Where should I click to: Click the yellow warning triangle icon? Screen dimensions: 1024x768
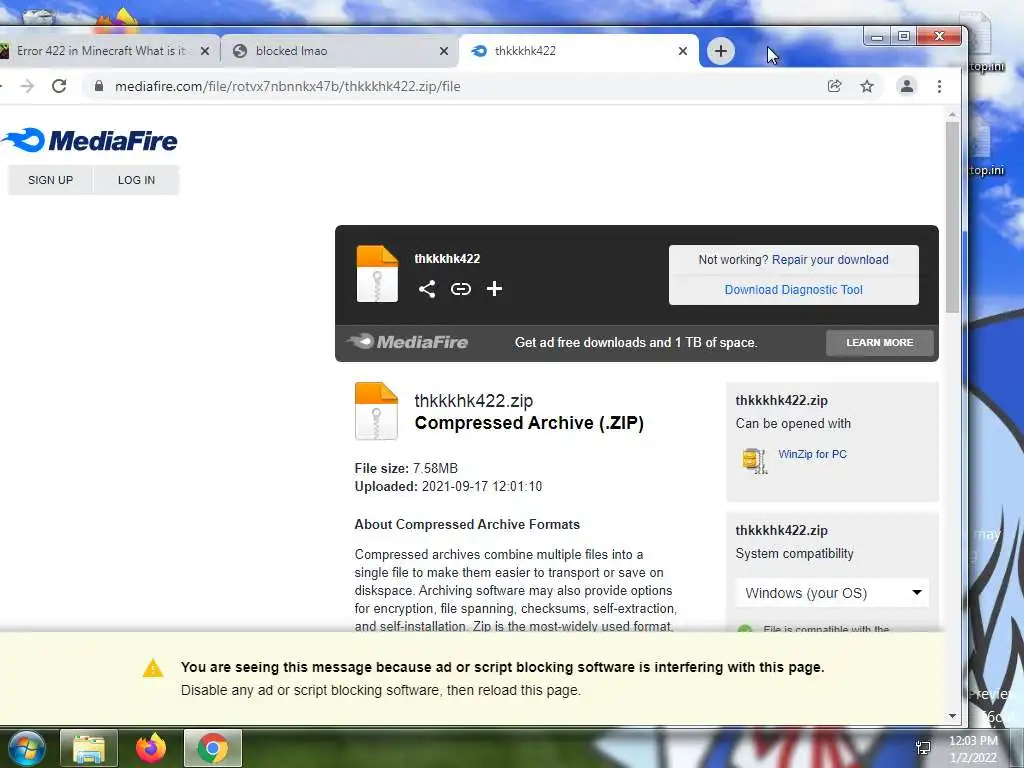point(153,668)
